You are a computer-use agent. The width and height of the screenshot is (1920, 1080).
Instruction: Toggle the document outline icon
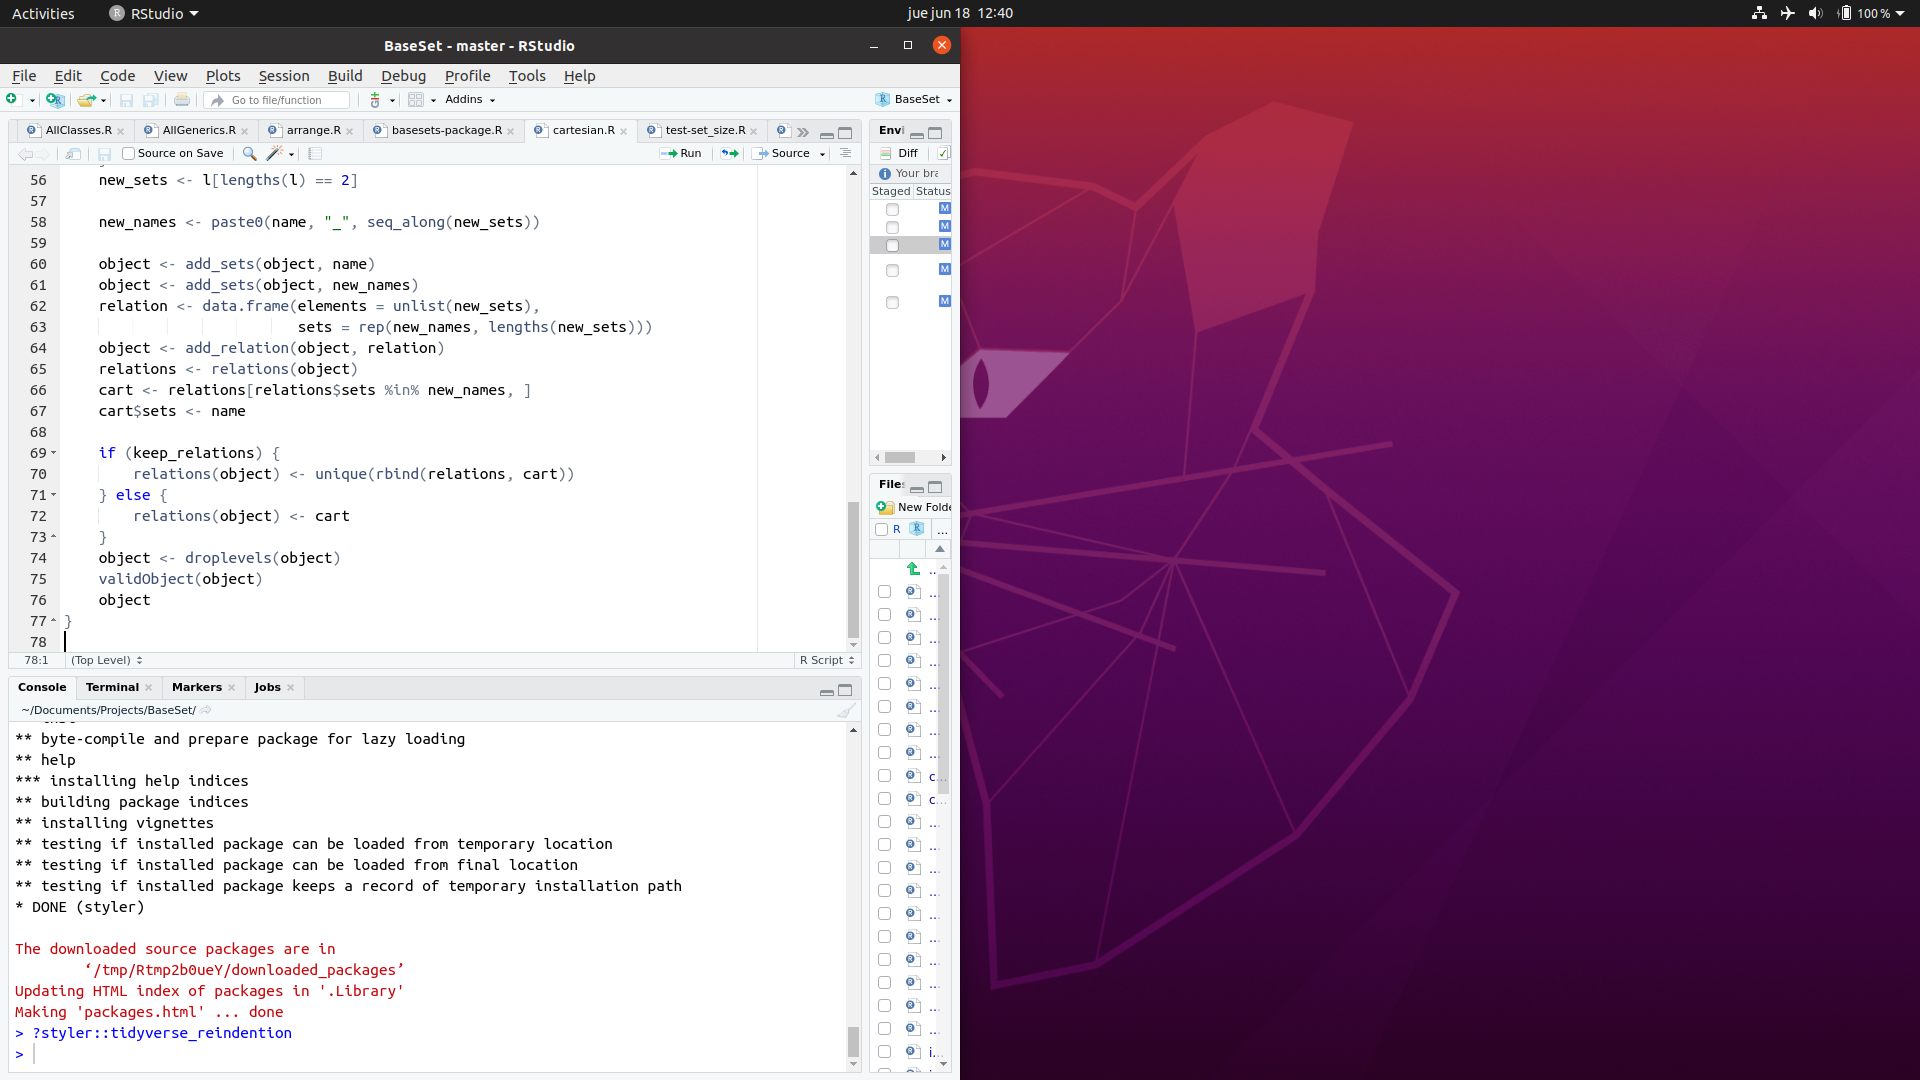tap(845, 154)
